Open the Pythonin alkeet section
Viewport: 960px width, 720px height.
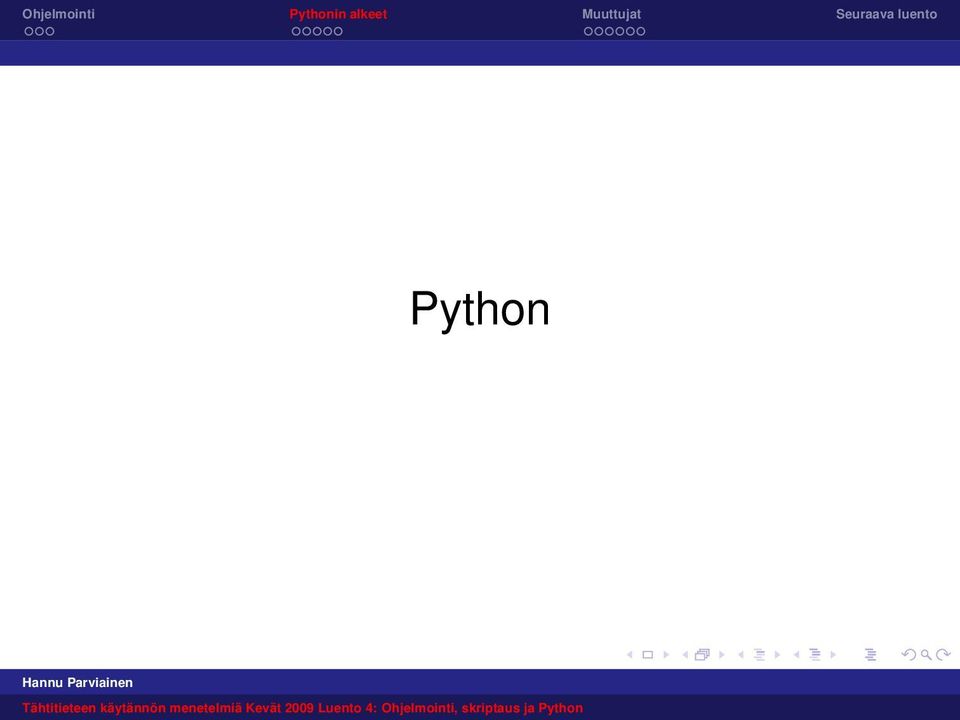[x=338, y=14]
